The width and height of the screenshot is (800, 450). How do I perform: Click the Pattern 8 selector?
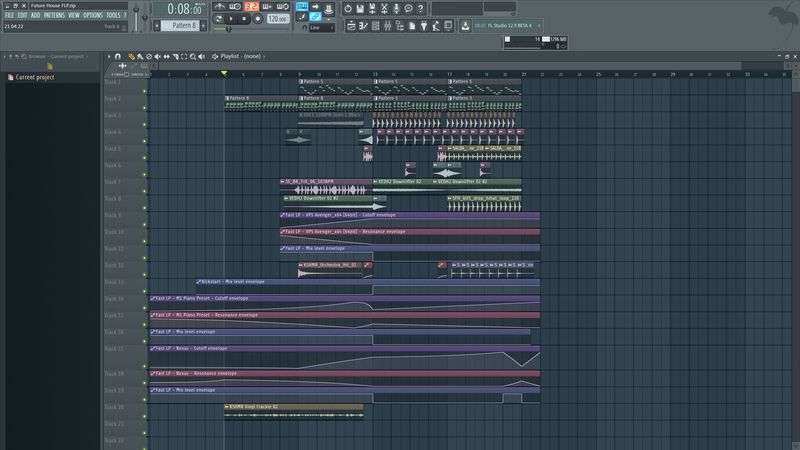180,26
